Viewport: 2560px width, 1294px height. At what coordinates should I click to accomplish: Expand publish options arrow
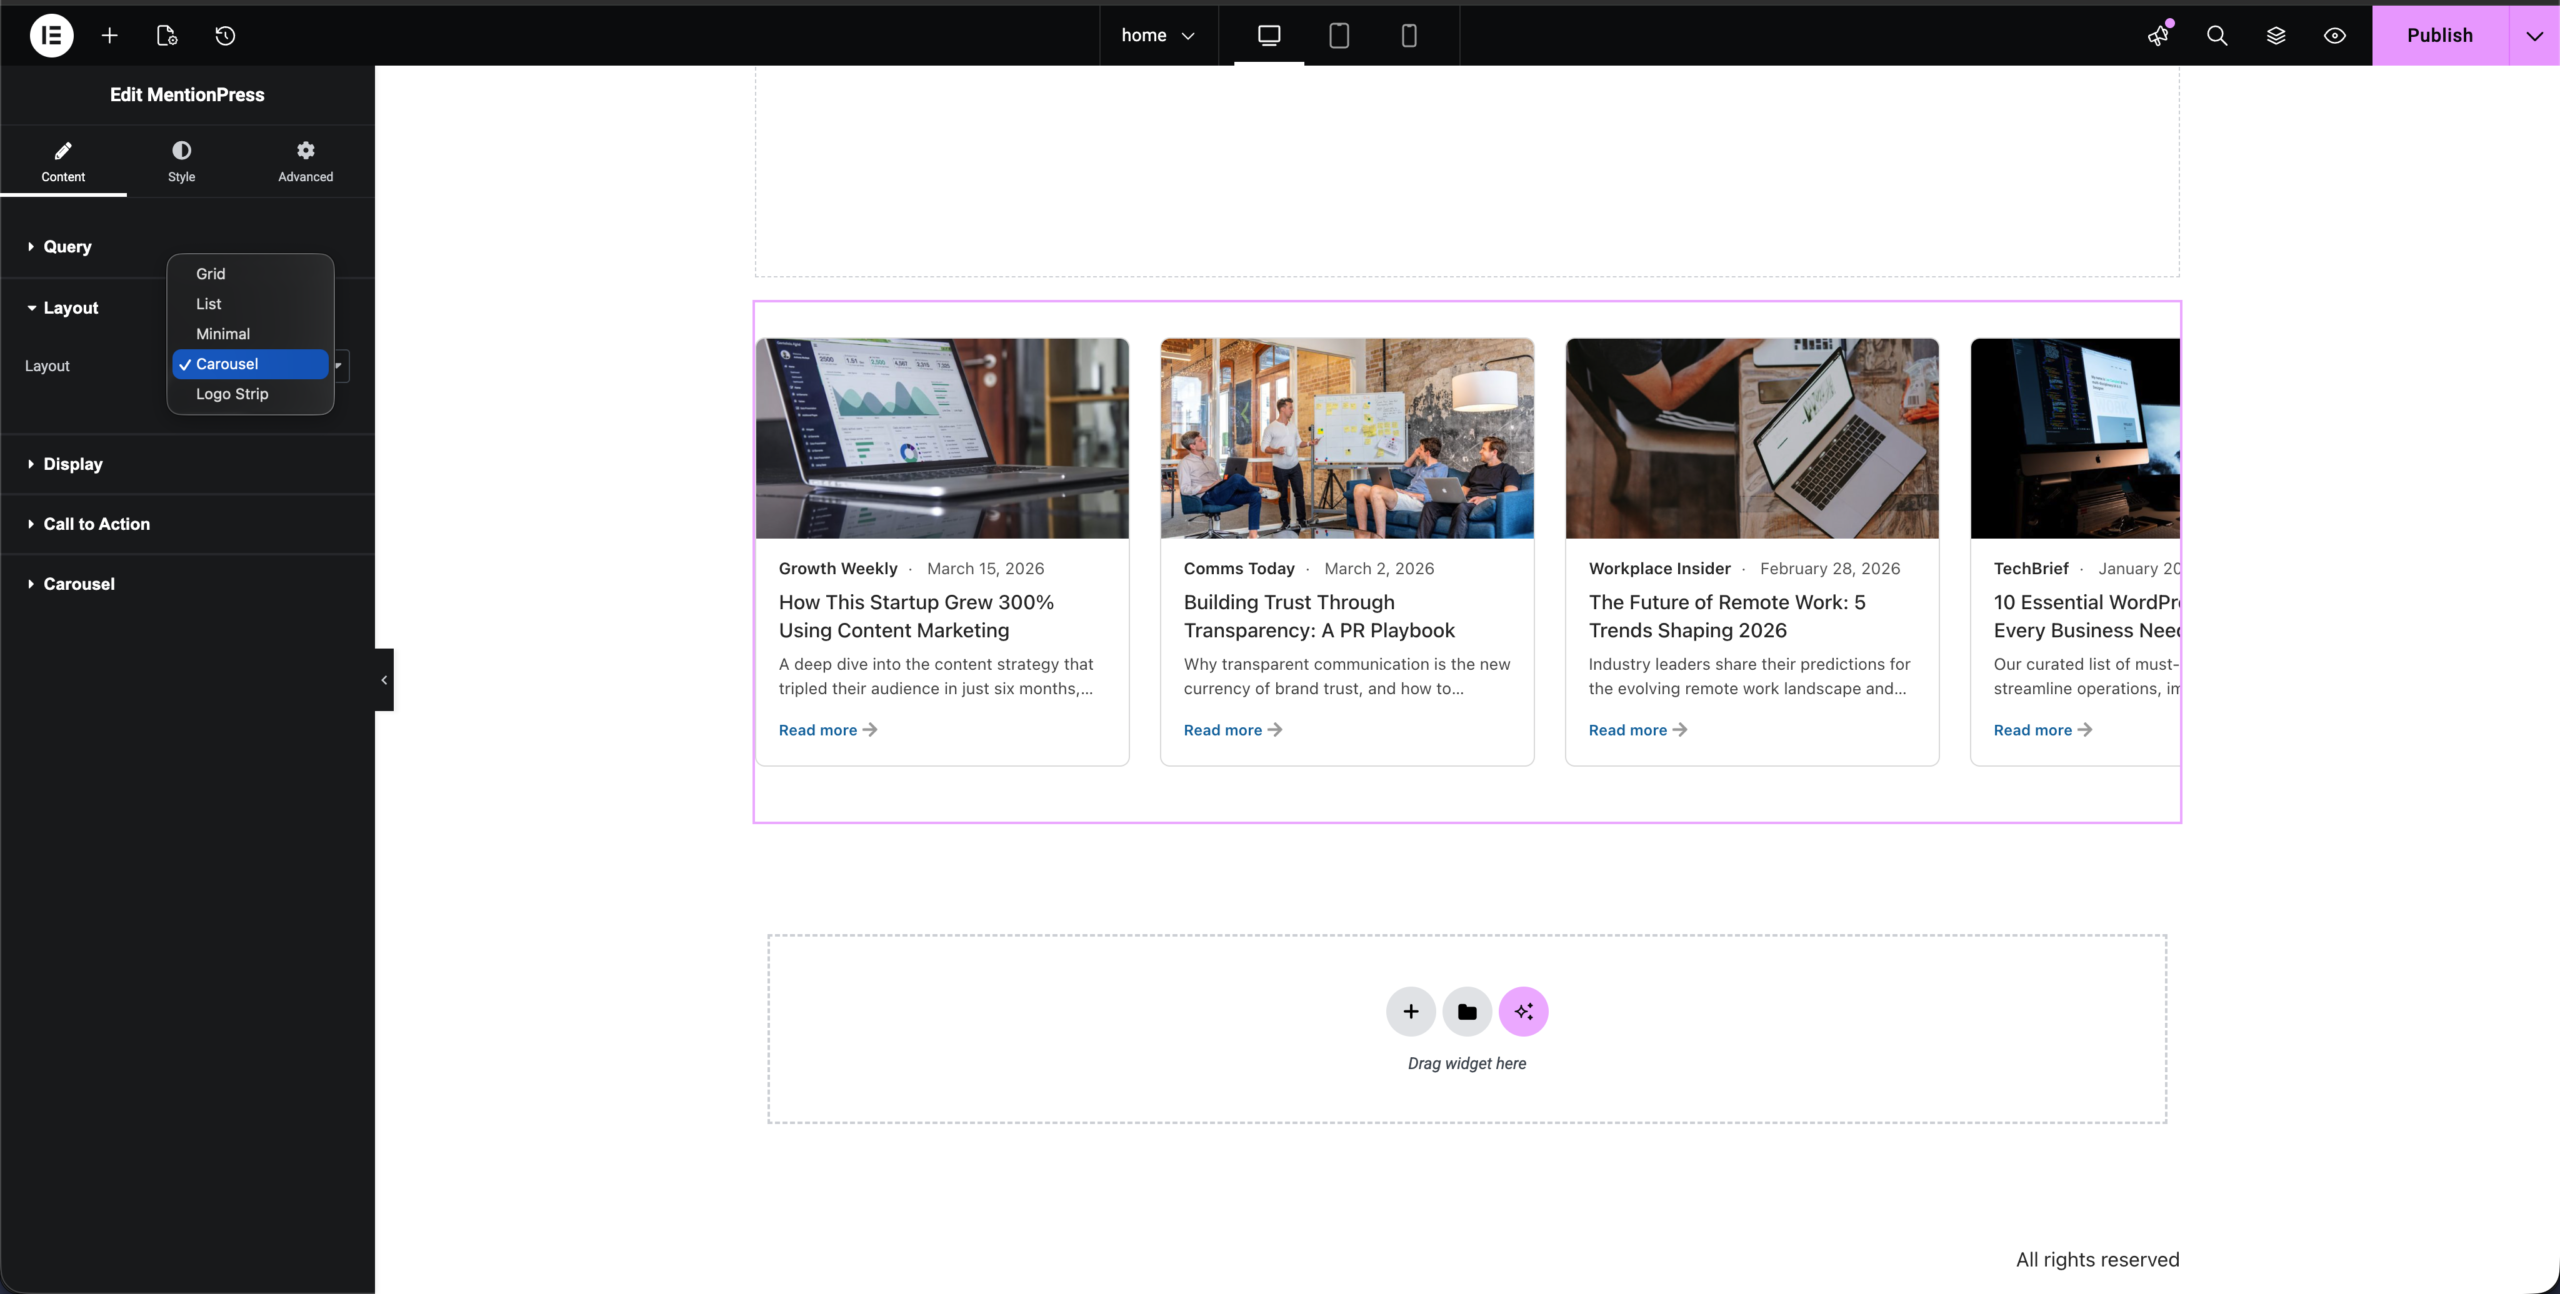coord(2534,36)
